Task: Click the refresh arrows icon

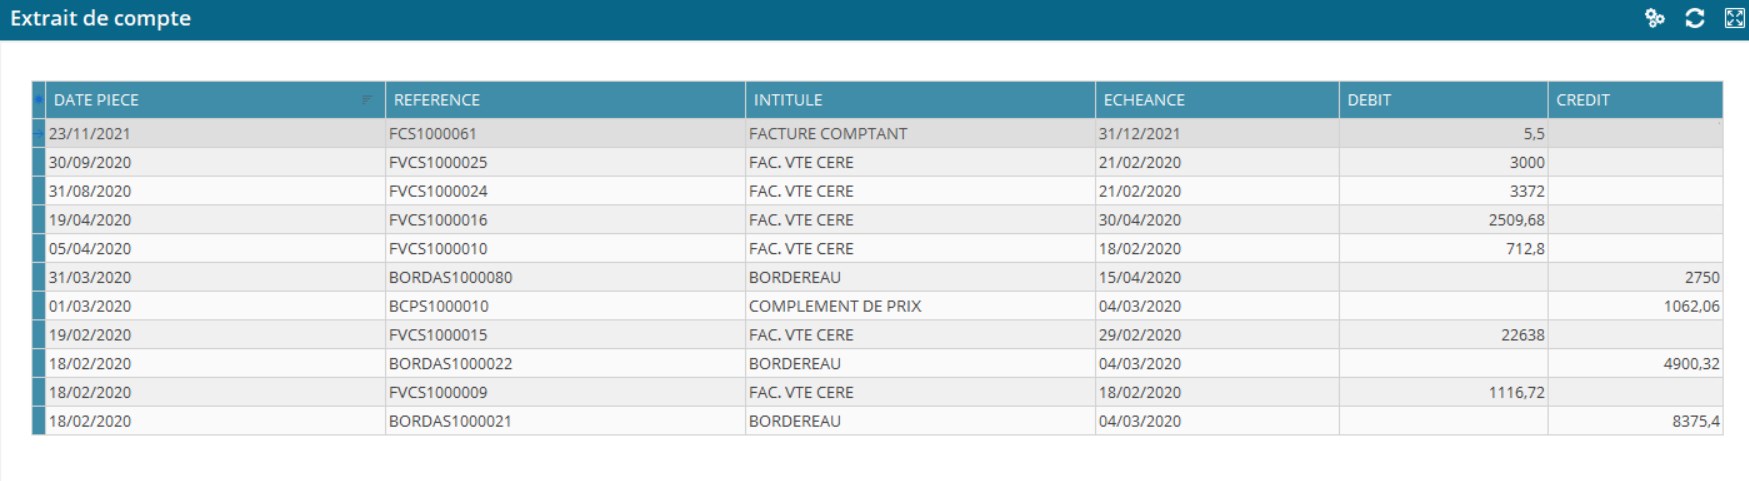Action: 1695,18
